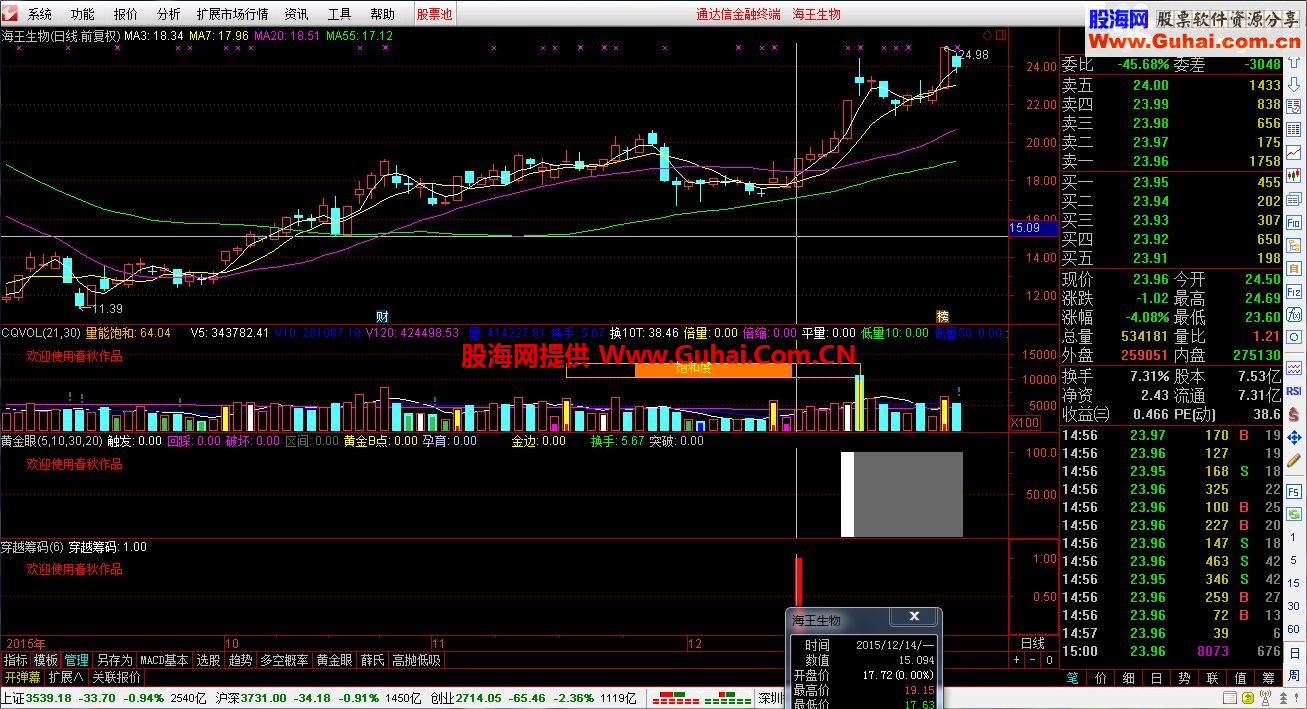Open the 帮助 menu

point(382,14)
